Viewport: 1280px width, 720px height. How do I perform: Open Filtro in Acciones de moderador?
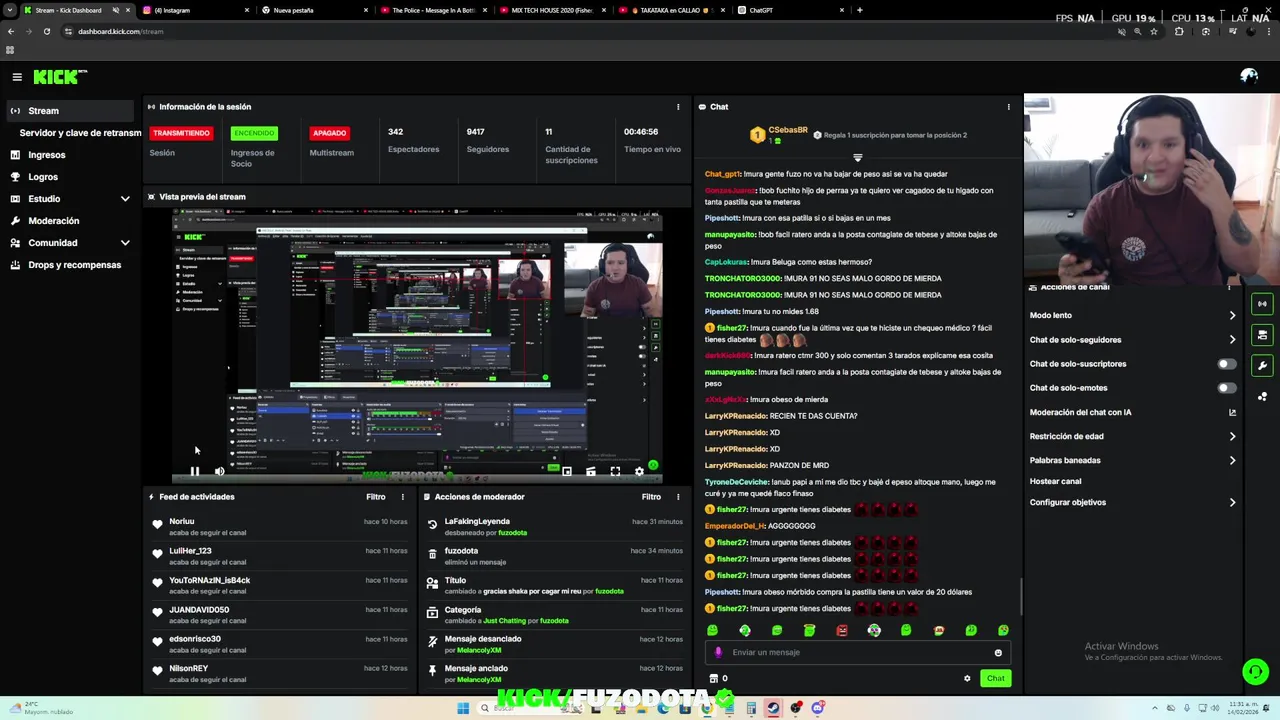tap(651, 497)
